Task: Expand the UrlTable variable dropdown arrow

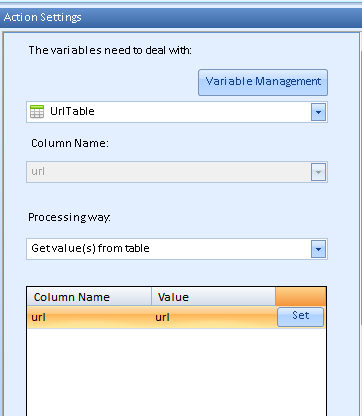Action: click(318, 112)
